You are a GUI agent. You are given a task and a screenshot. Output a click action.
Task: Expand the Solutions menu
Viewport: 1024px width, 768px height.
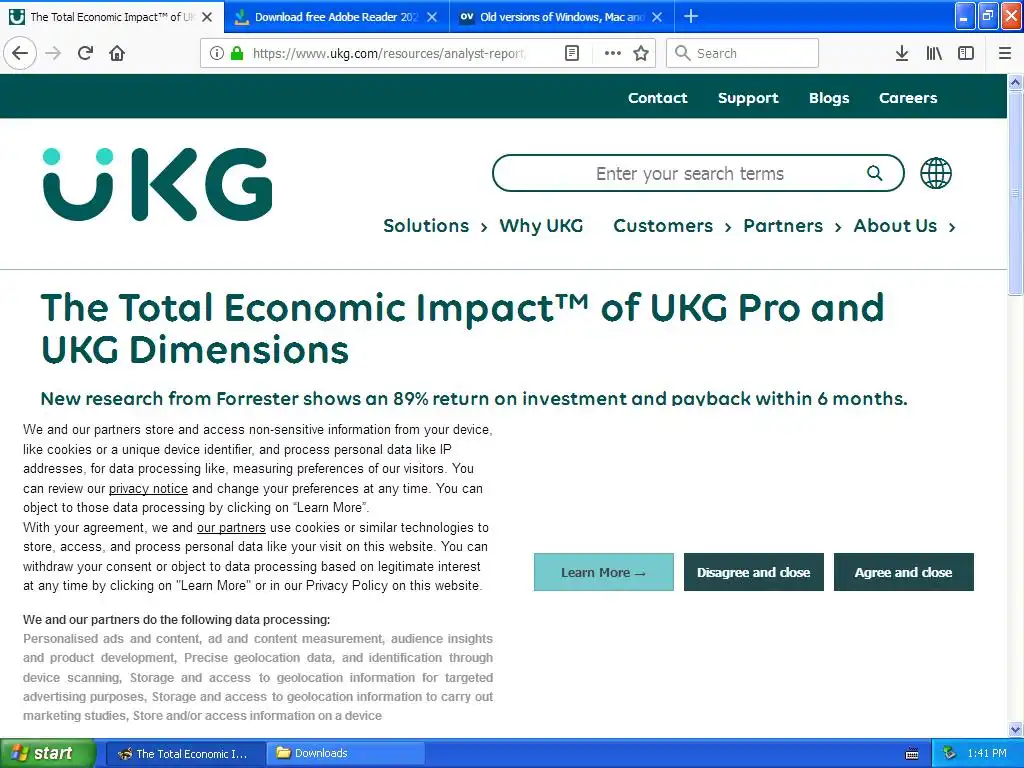(435, 226)
